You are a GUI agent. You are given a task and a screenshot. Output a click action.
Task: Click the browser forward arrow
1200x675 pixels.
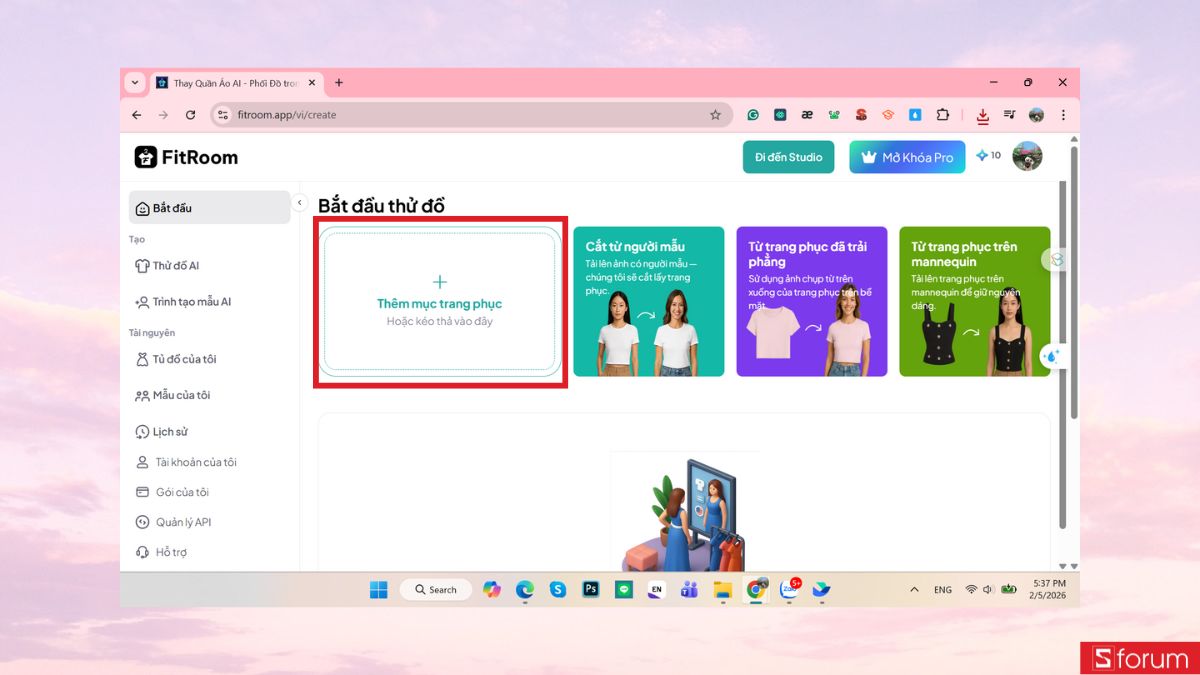coord(163,115)
